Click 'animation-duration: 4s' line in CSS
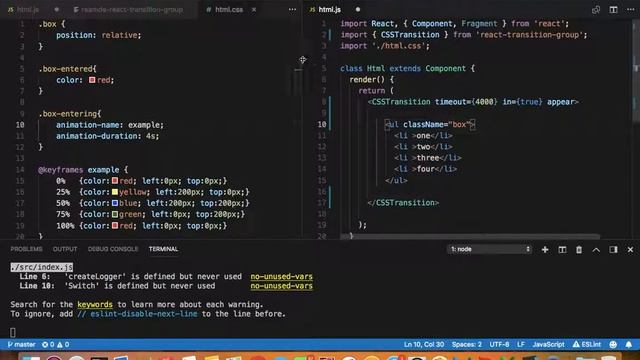 [x=108, y=136]
